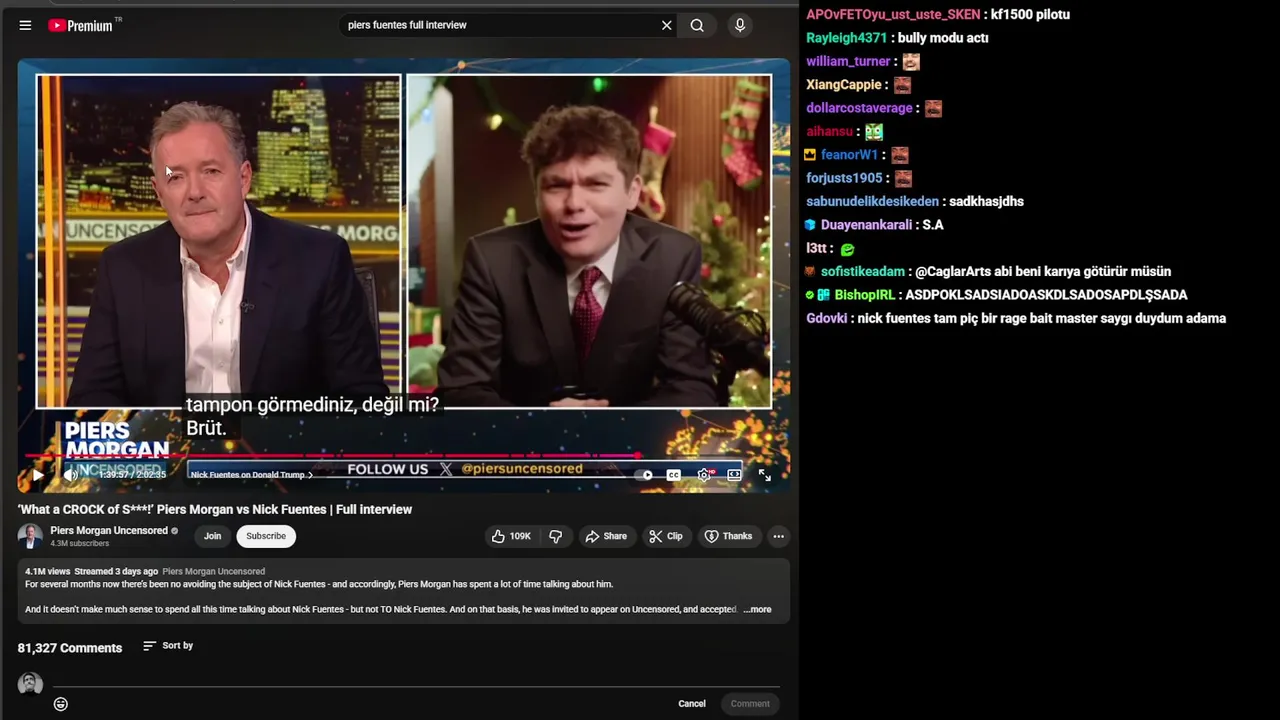This screenshot has height=720, width=1280.
Task: Click chat username forjusts1905
Action: point(844,178)
